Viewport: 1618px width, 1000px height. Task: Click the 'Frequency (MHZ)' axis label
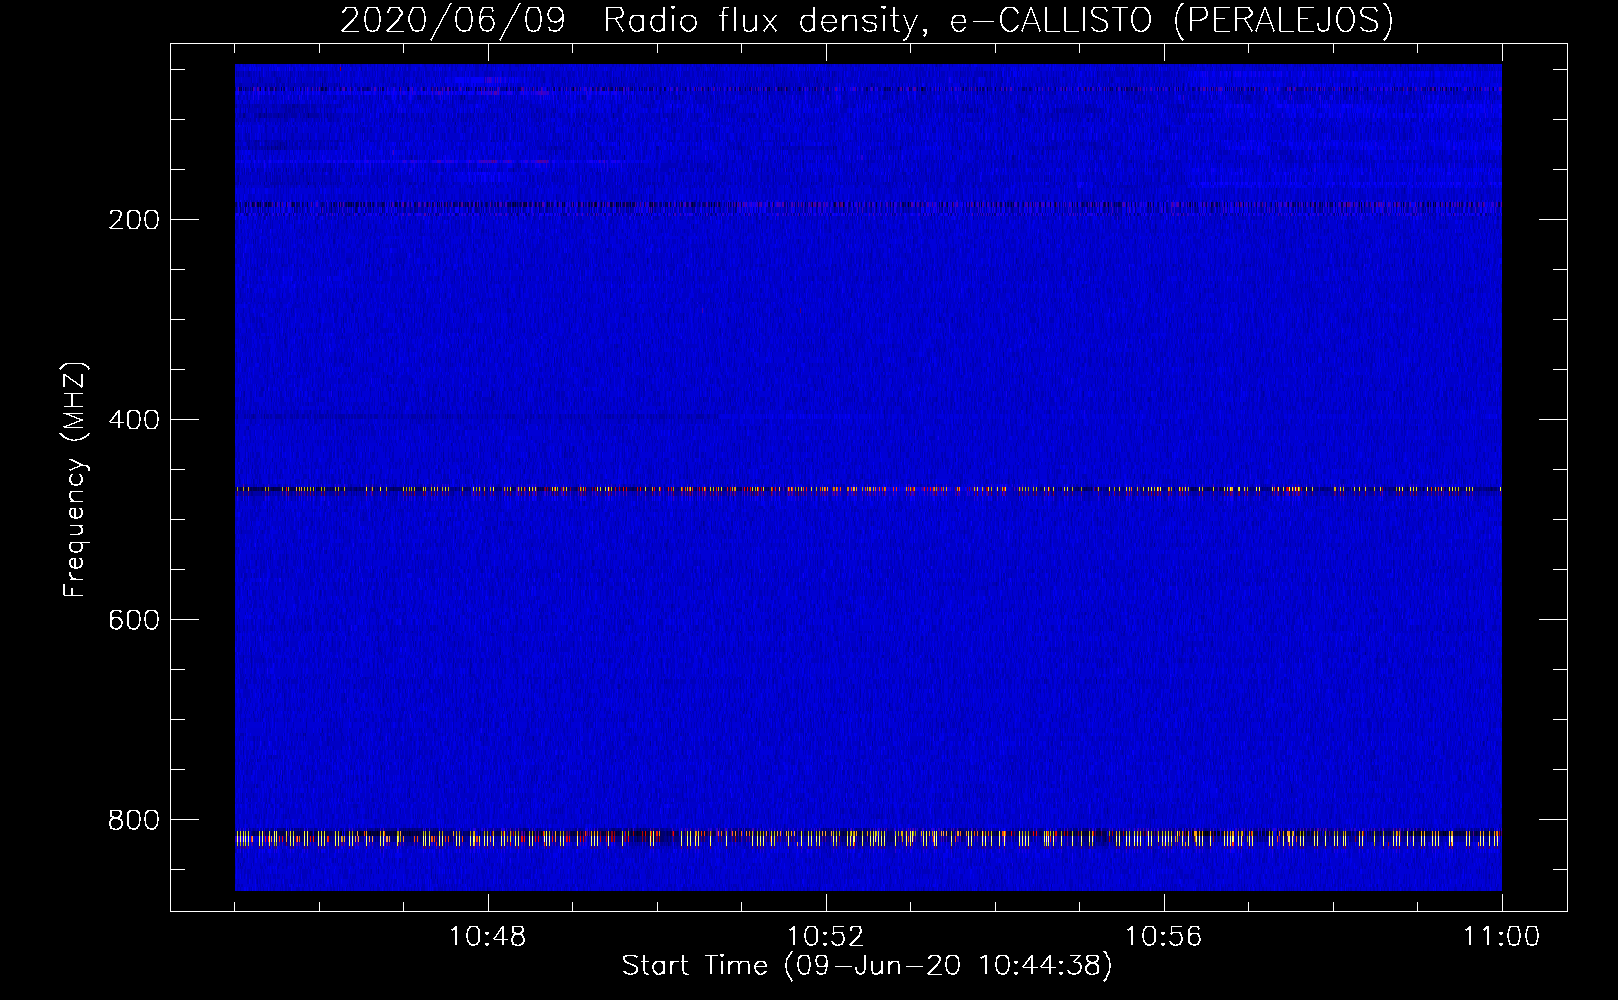(x=75, y=480)
